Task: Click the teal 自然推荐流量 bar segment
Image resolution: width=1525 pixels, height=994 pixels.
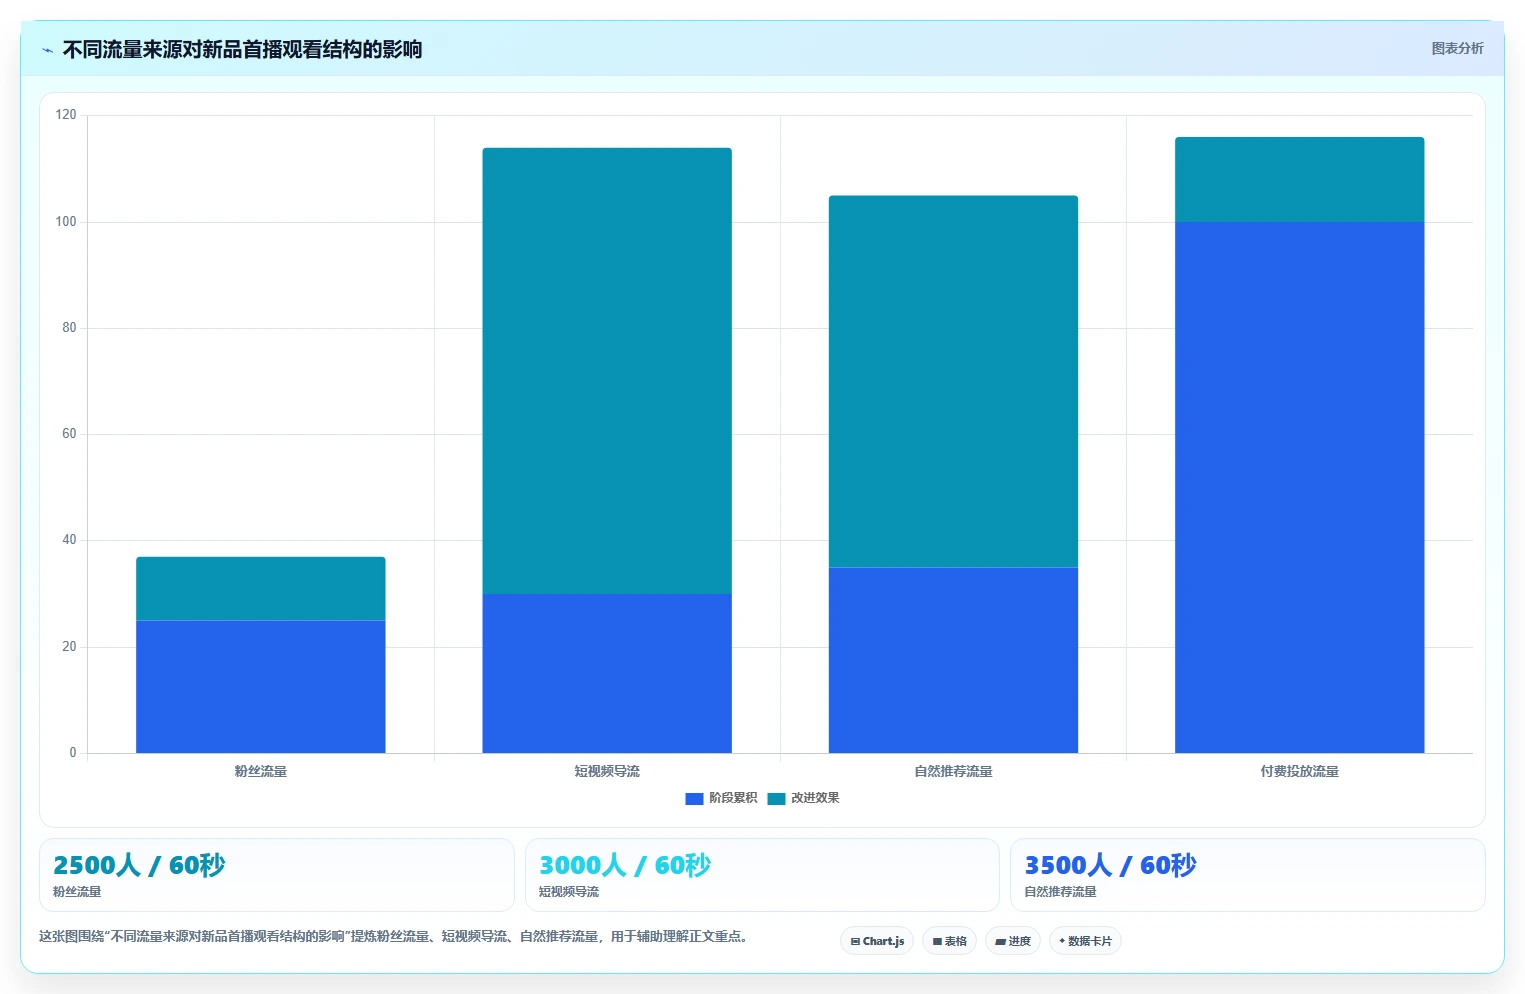Action: pyautogui.click(x=953, y=382)
